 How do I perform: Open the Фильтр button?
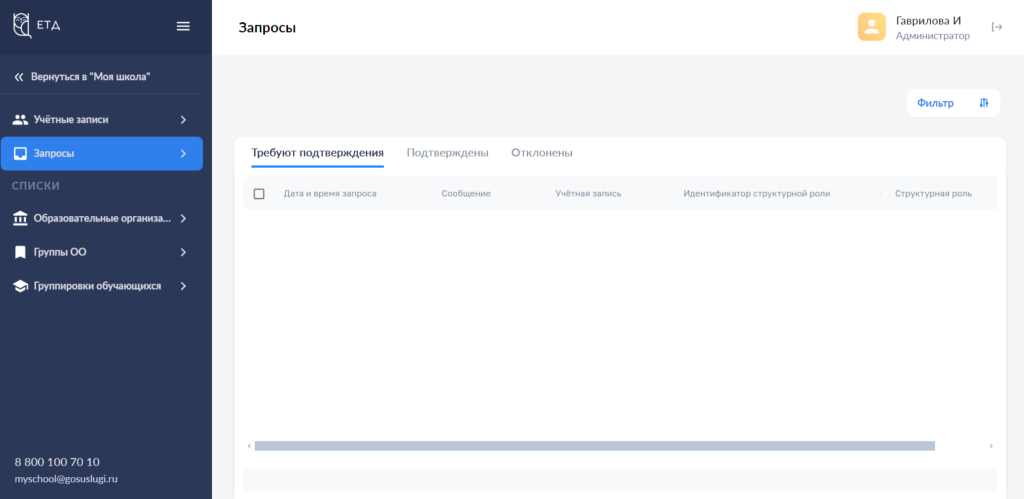[x=935, y=103]
